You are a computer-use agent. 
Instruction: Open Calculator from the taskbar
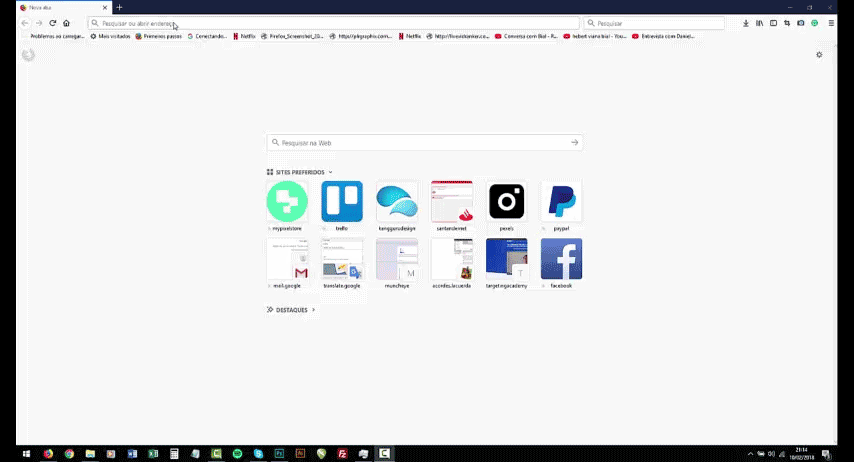pos(174,453)
